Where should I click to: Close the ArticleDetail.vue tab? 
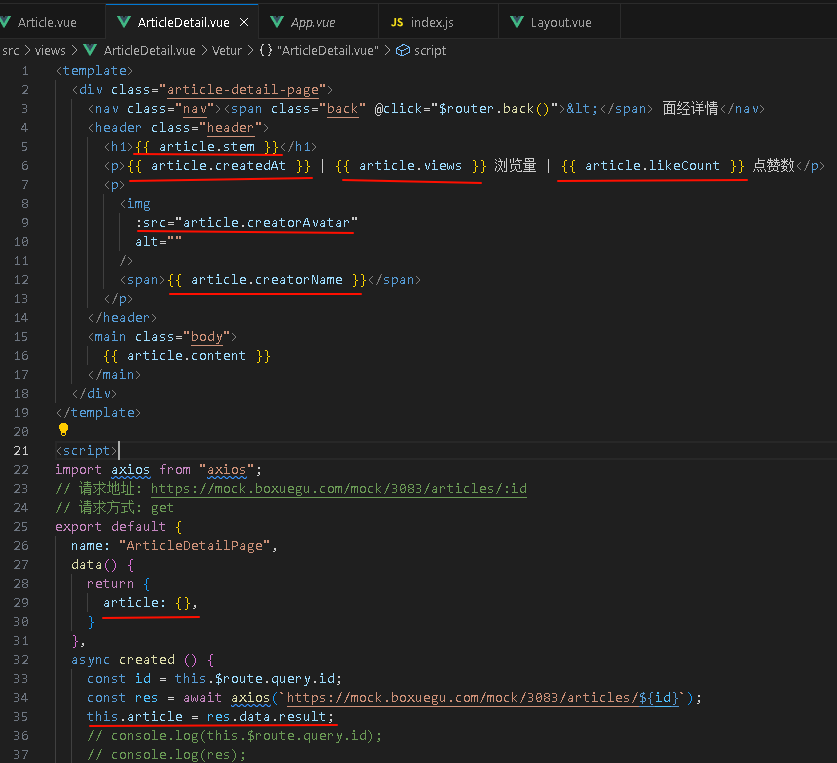point(244,22)
